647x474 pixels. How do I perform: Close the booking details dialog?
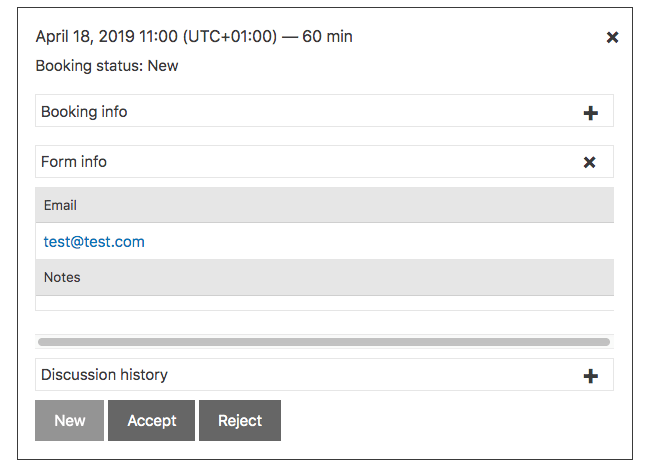pyautogui.click(x=612, y=37)
